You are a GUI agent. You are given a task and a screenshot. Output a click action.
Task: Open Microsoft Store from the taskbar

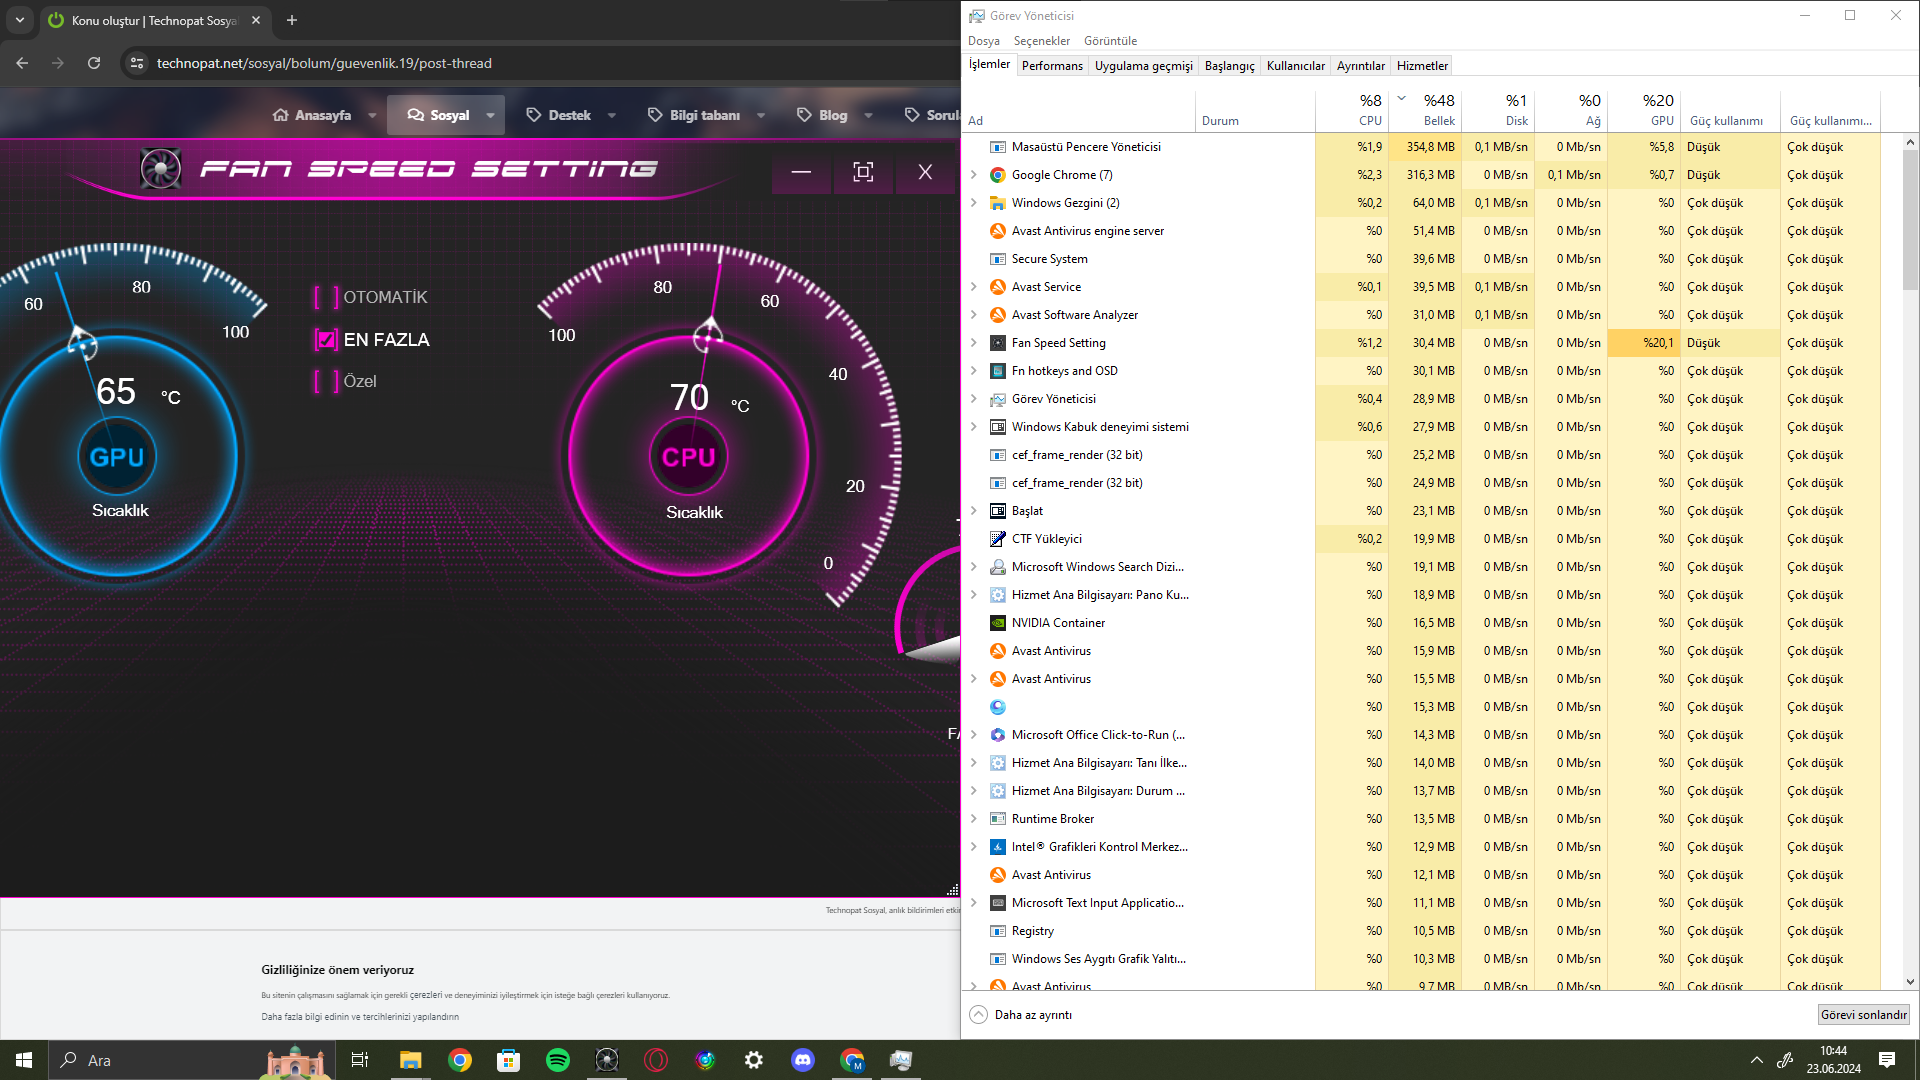pos(509,1060)
